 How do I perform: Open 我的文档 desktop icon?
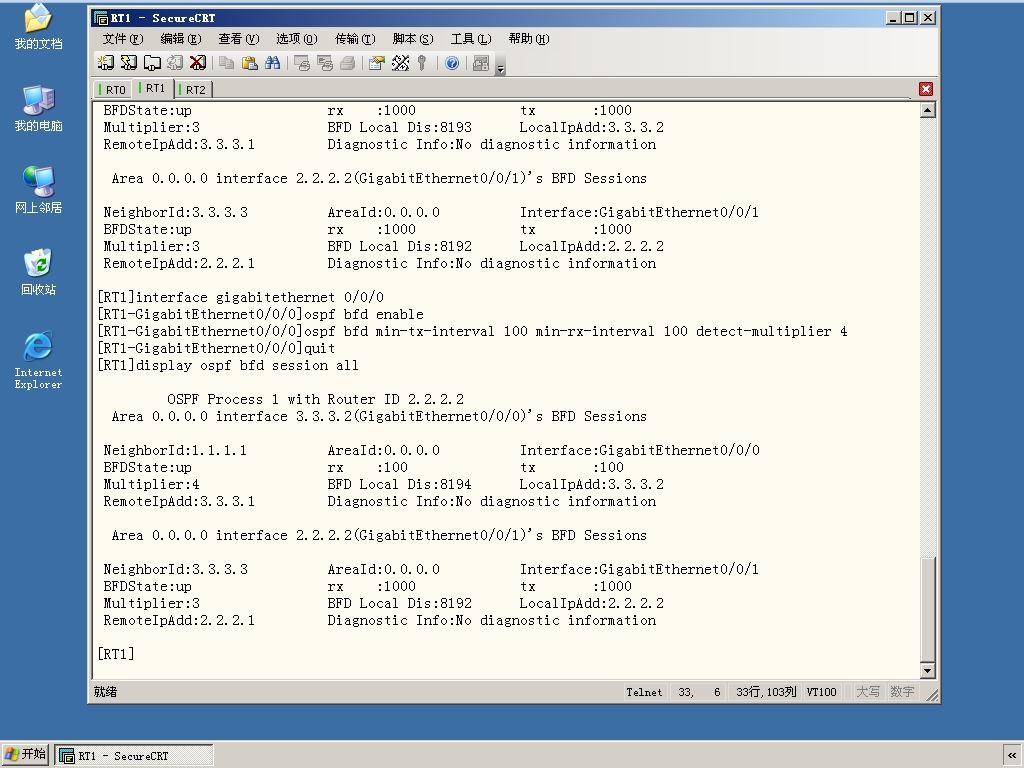(x=38, y=27)
